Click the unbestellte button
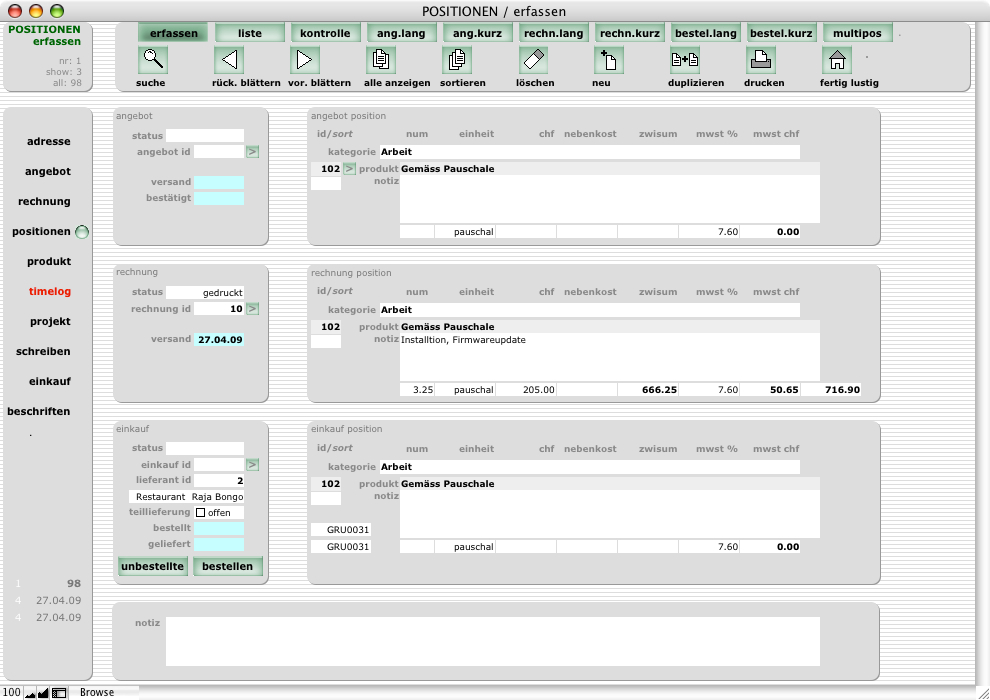 pyautogui.click(x=153, y=567)
